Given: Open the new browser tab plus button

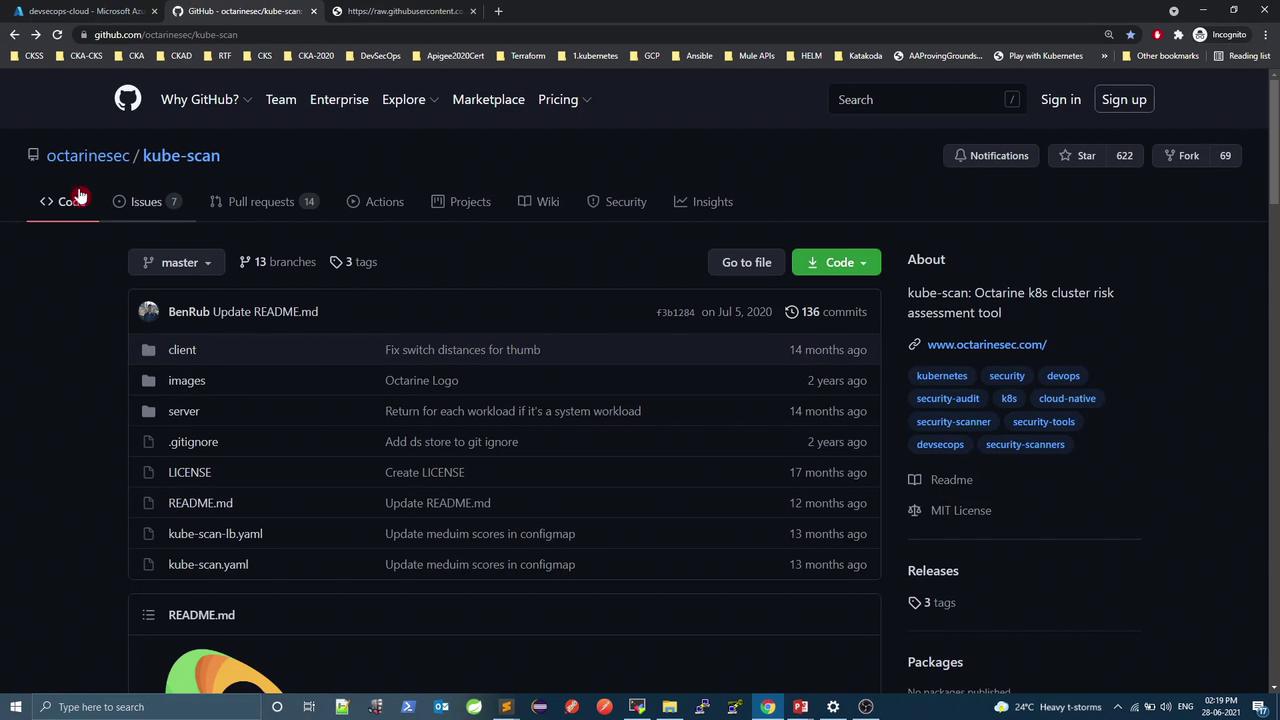Looking at the screenshot, I should [498, 11].
